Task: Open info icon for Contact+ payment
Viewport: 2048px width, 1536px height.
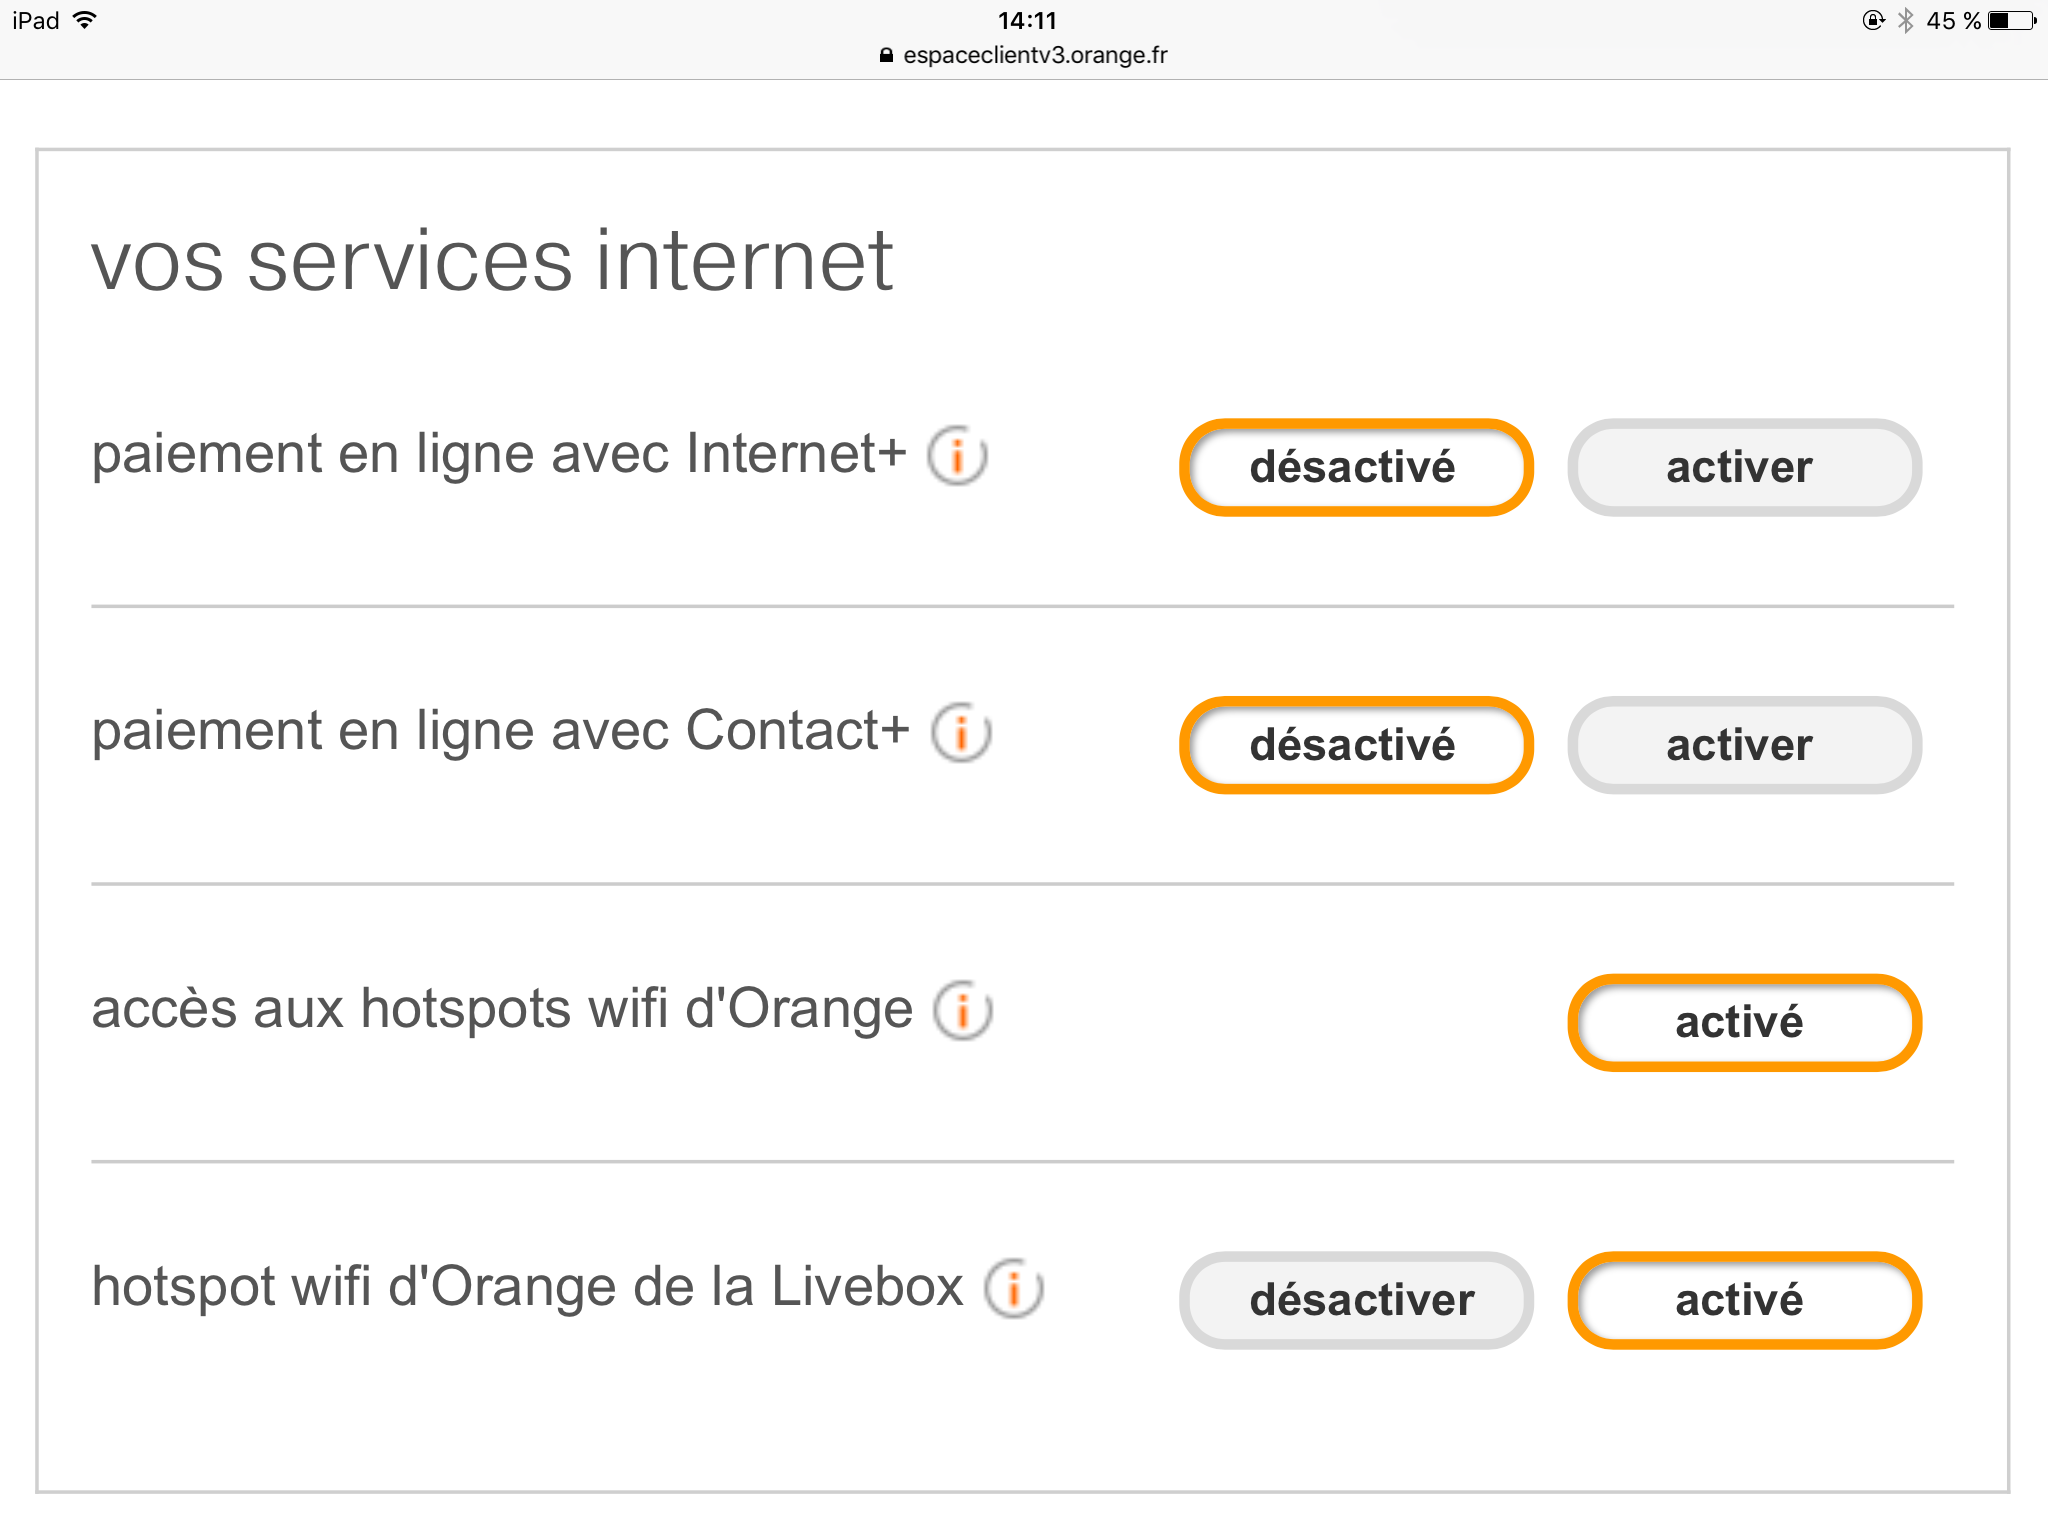Action: (961, 733)
